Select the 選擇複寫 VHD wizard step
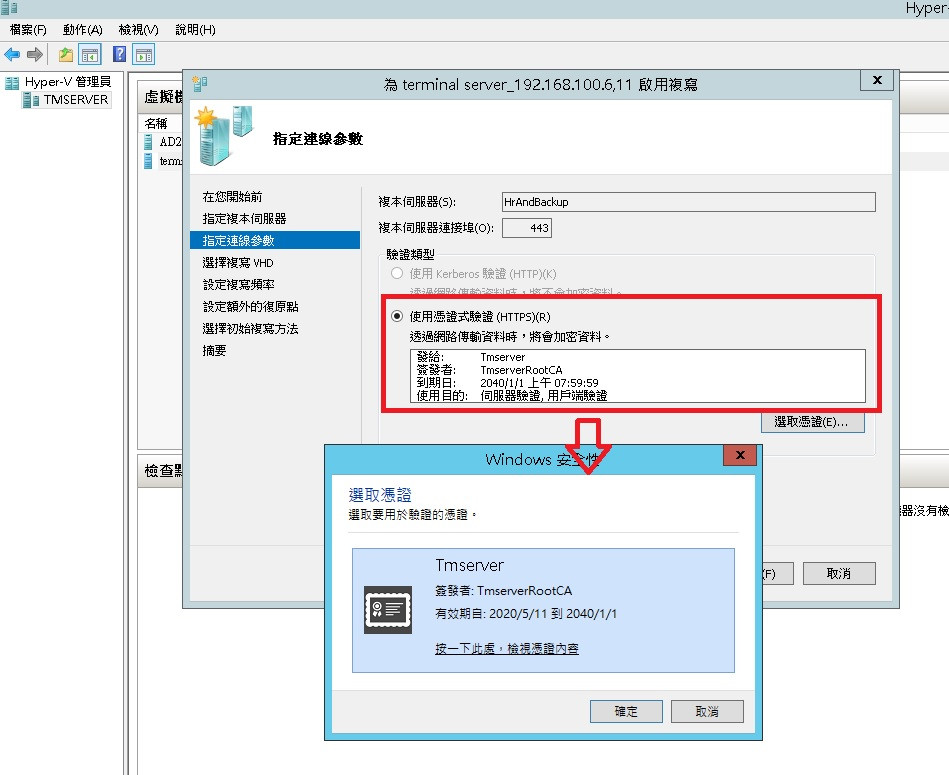949x775 pixels. tap(238, 263)
